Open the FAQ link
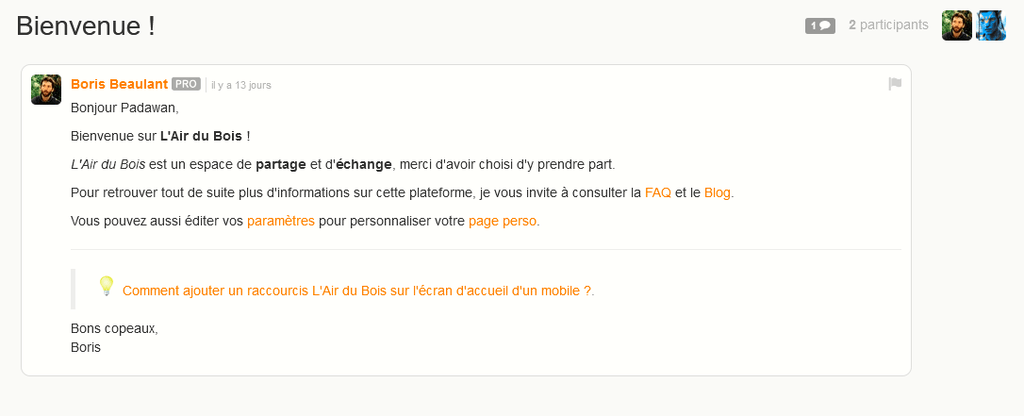The width and height of the screenshot is (1024, 416). [658, 193]
